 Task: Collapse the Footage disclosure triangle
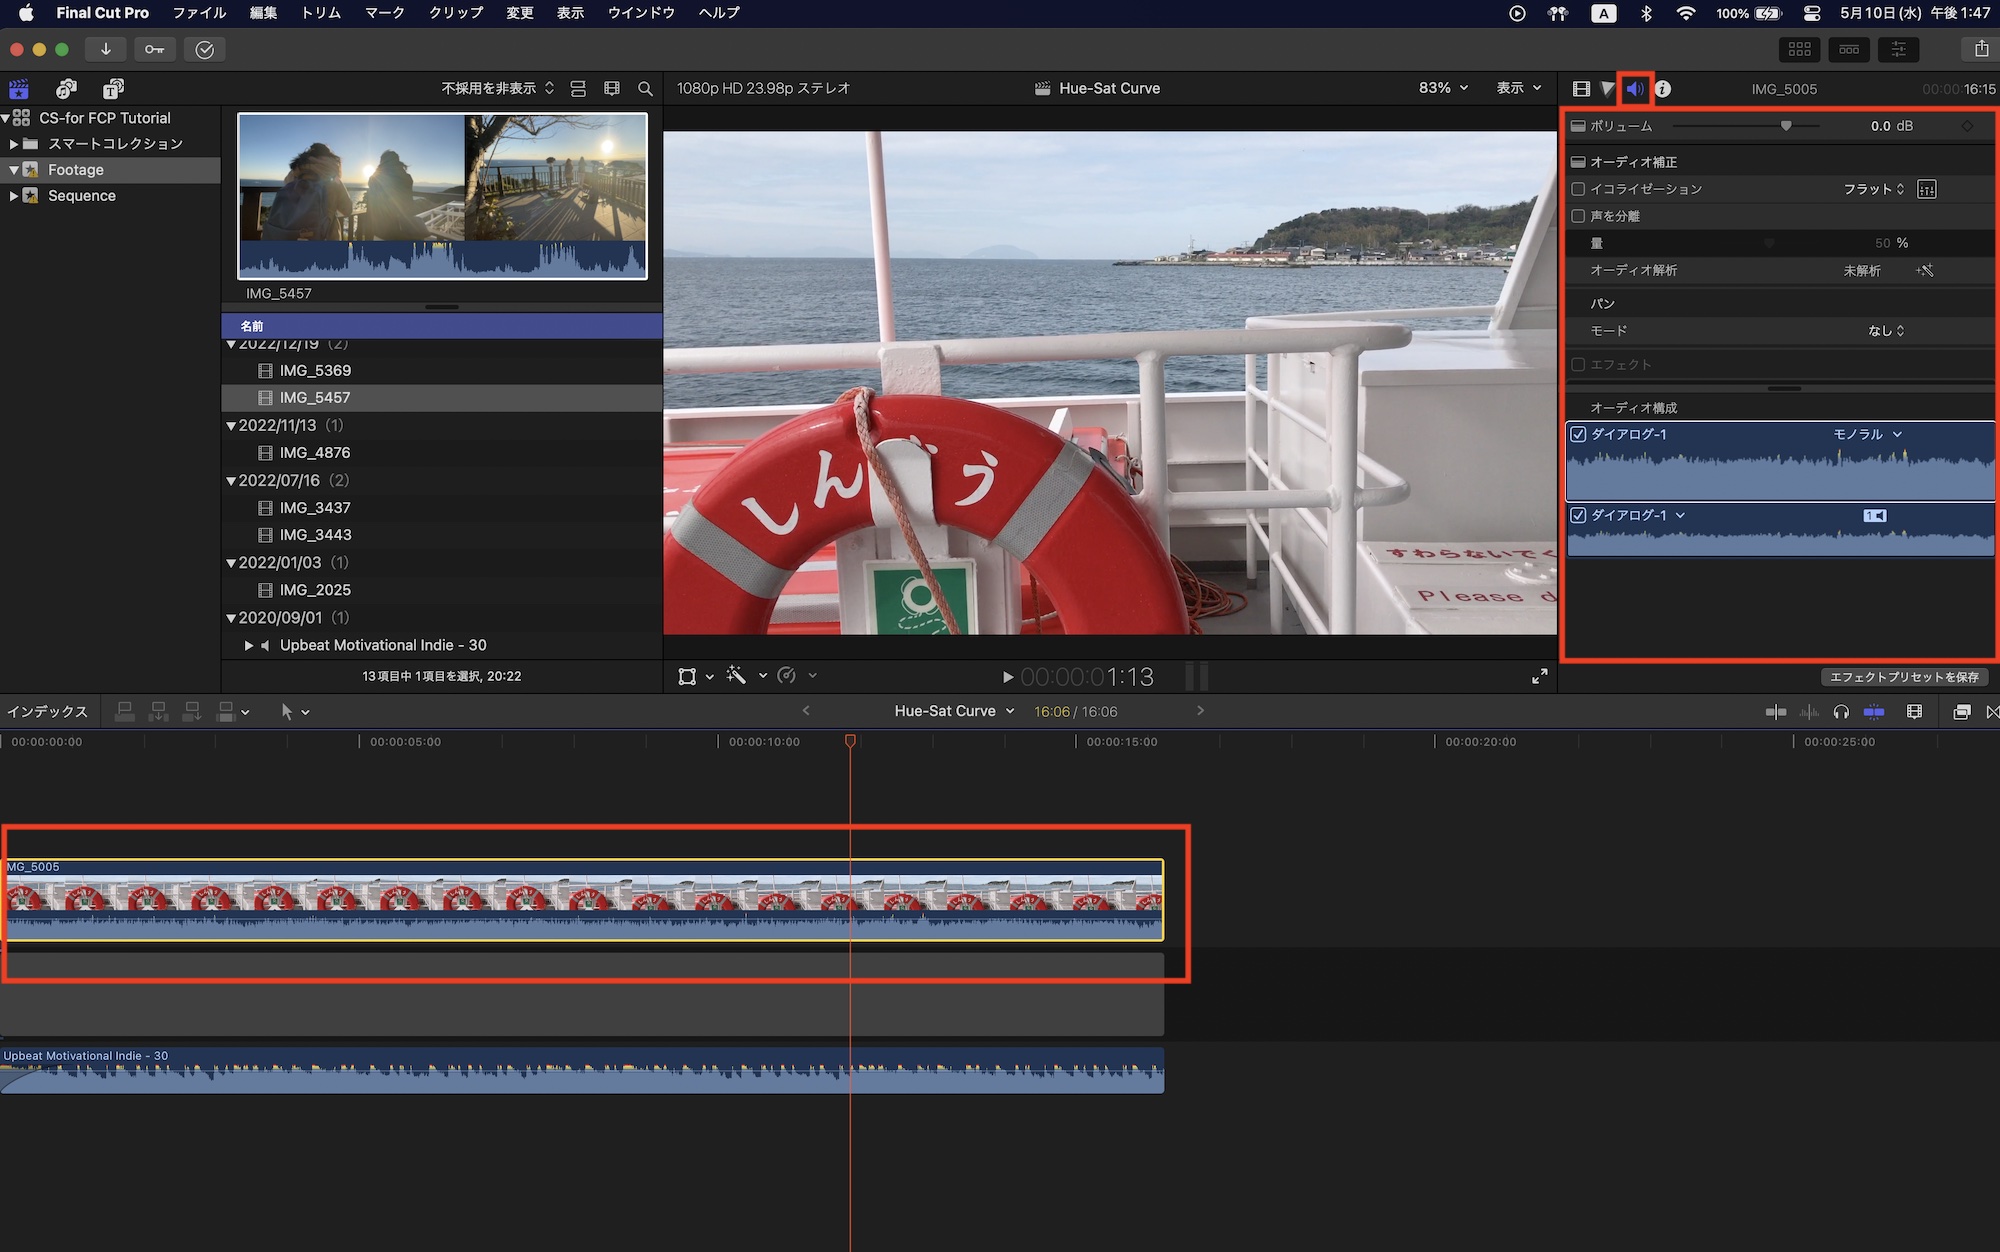click(x=14, y=169)
